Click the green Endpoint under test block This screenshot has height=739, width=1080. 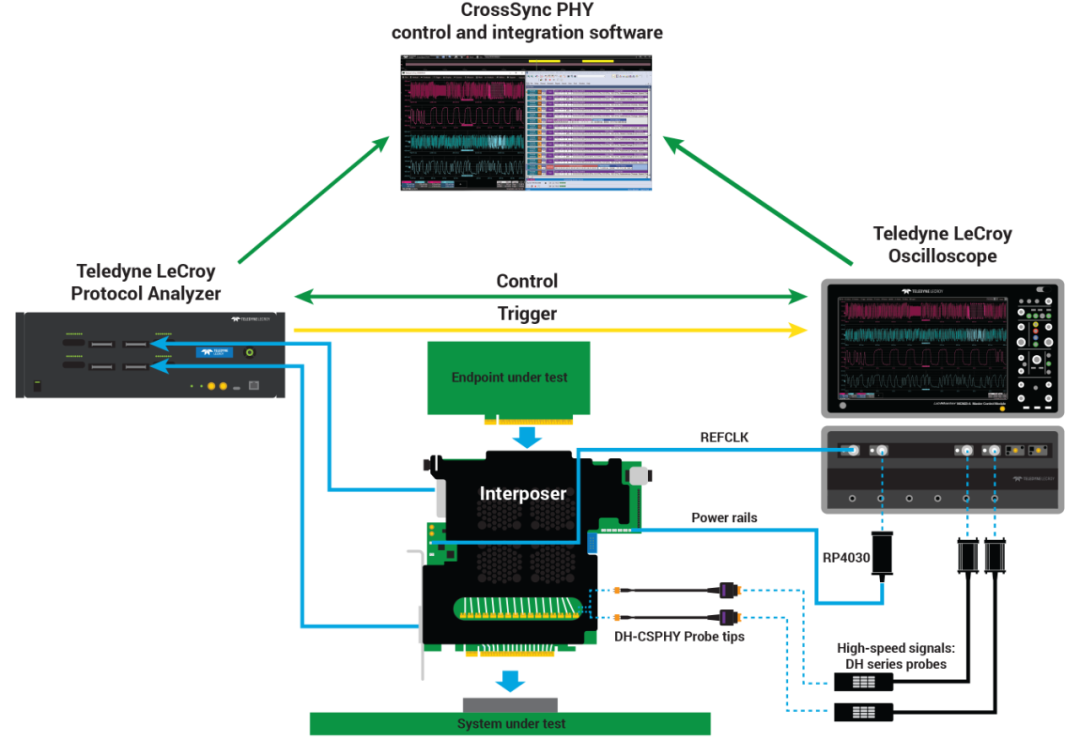coord(508,377)
